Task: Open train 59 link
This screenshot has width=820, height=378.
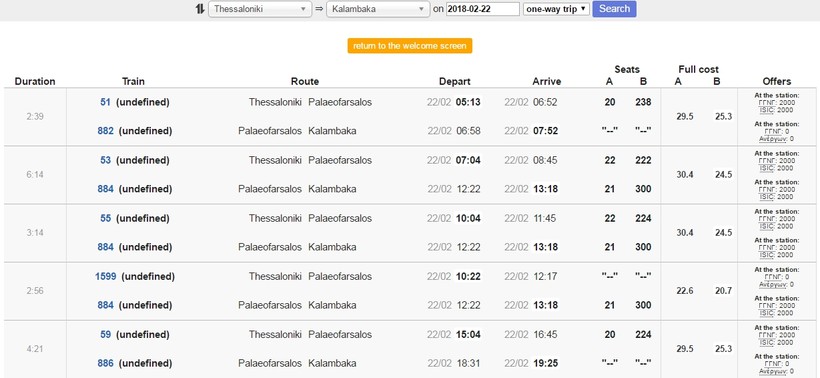Action: (106, 335)
